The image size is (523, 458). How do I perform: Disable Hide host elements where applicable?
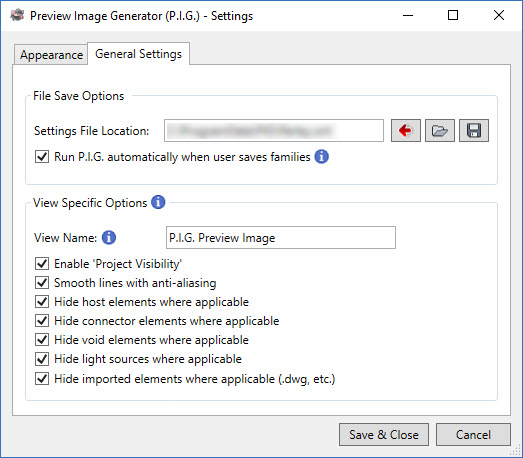click(x=42, y=302)
